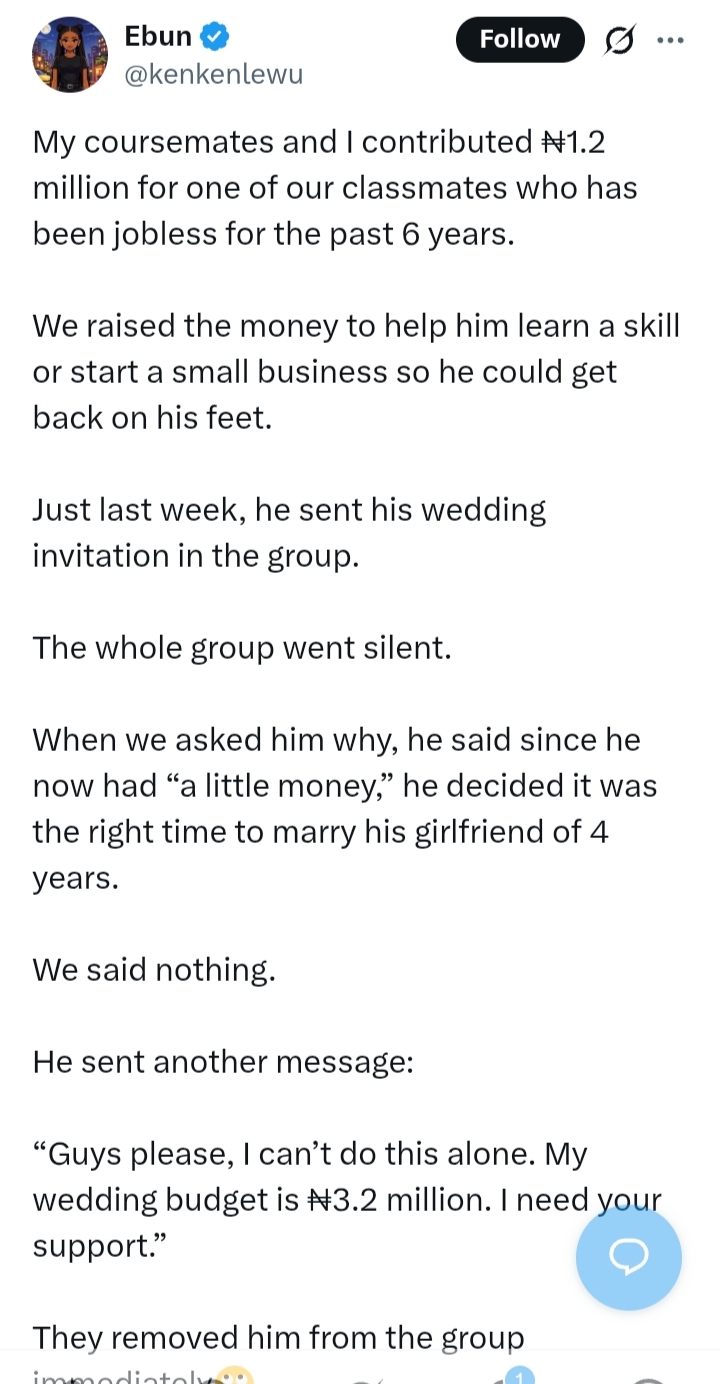Open the three-dot more options menu
Screen dimensions: 720x1384
coord(670,40)
